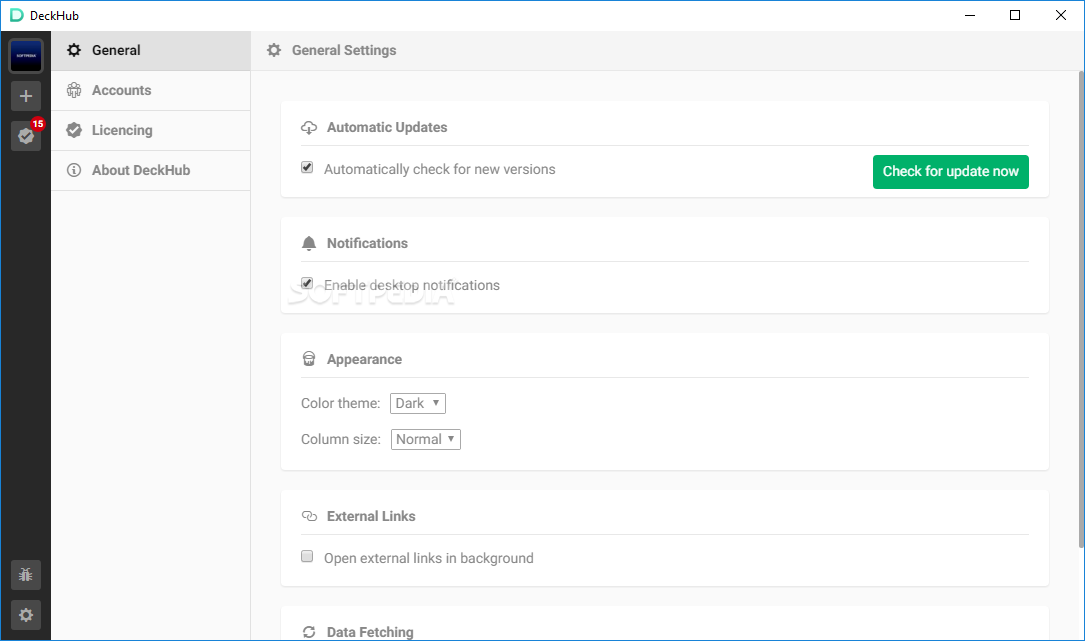This screenshot has width=1085, height=641.
Task: Click the General Settings header gear icon
Action: coord(274,50)
